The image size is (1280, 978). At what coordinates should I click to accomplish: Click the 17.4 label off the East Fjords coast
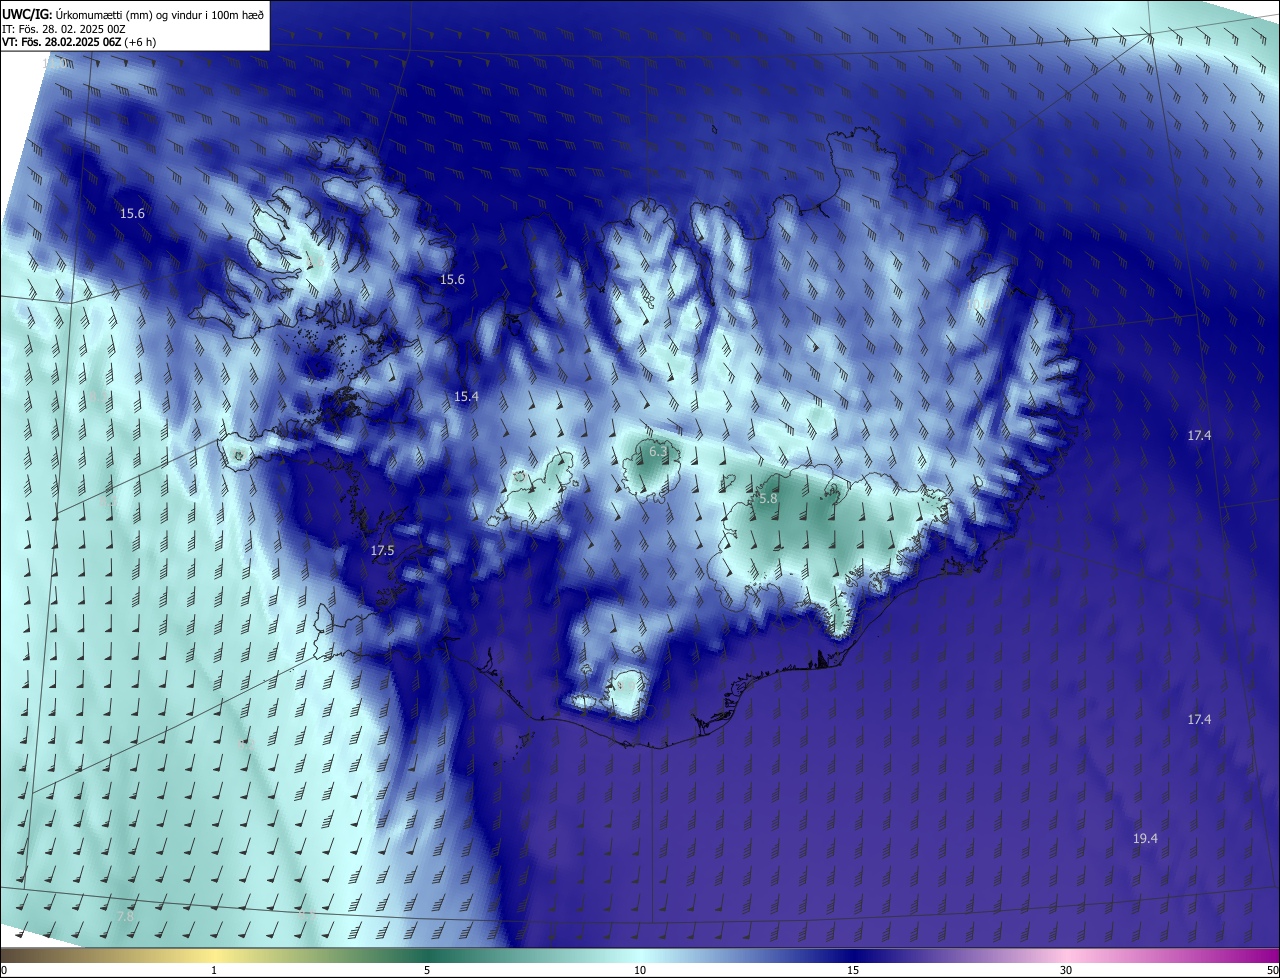click(x=1199, y=436)
